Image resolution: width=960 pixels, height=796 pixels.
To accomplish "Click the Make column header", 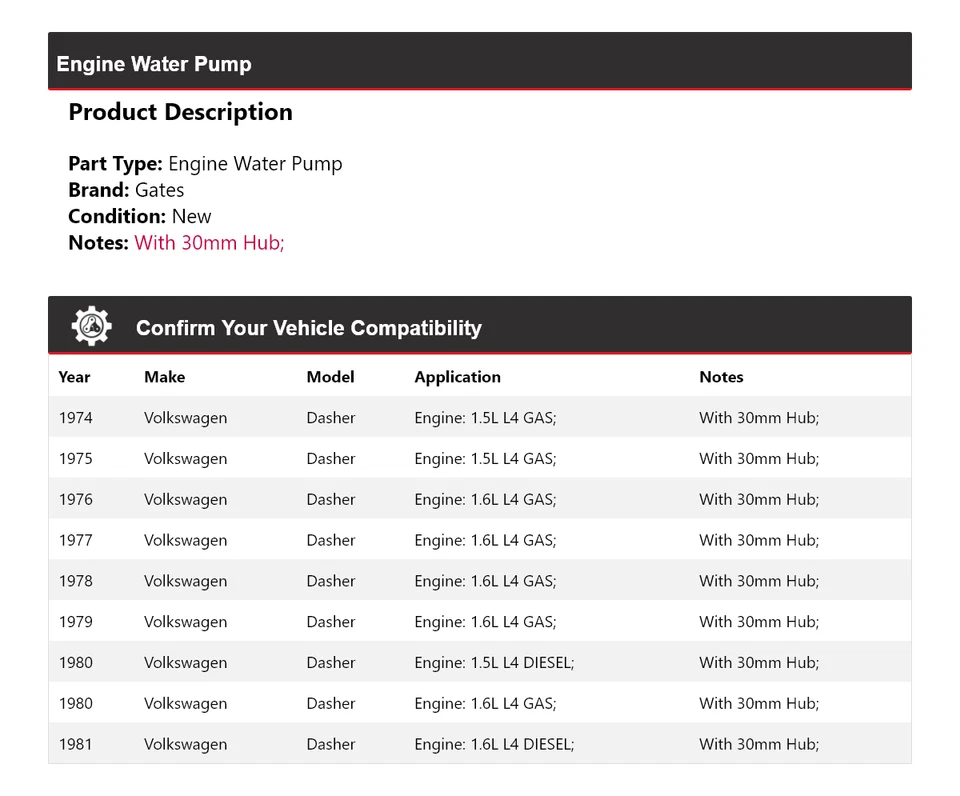I will (x=164, y=377).
